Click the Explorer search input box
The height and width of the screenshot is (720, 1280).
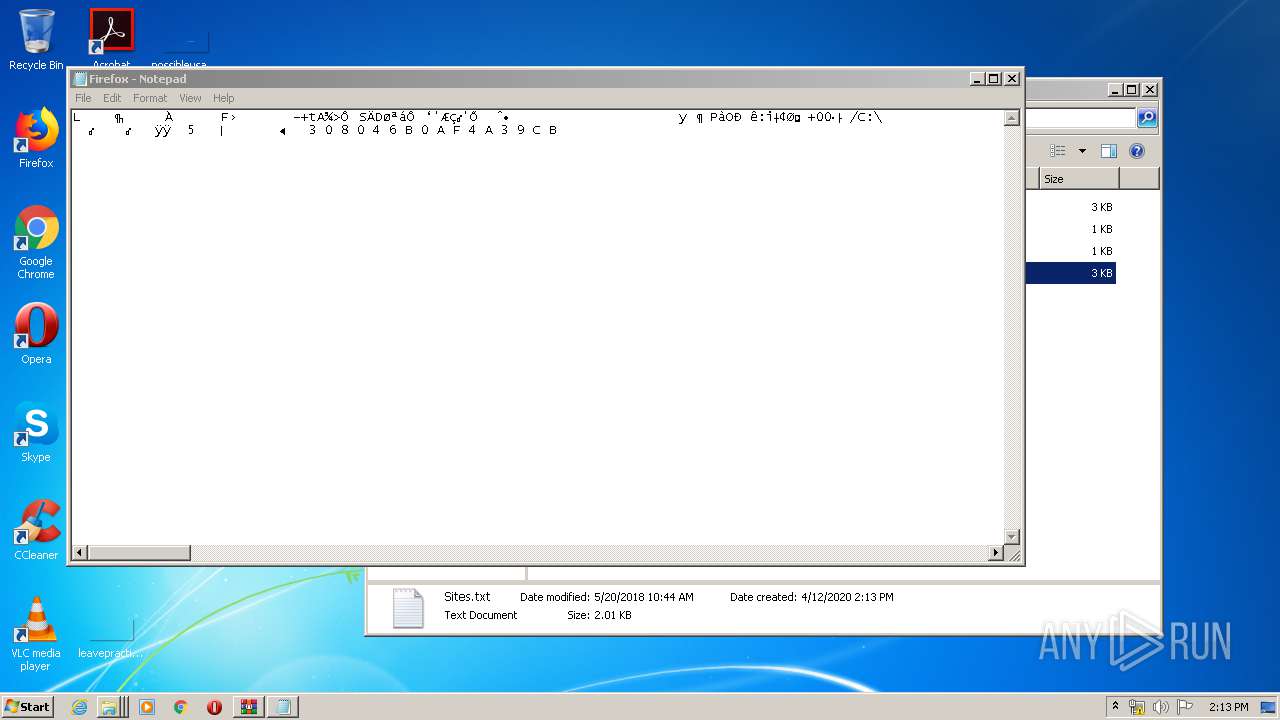pyautogui.click(x=1081, y=118)
